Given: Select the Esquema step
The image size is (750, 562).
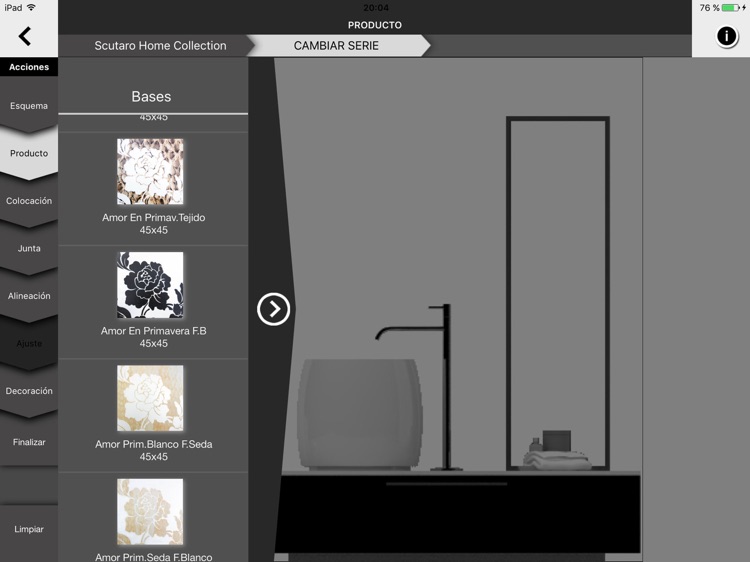Looking at the screenshot, I should coord(29,106).
